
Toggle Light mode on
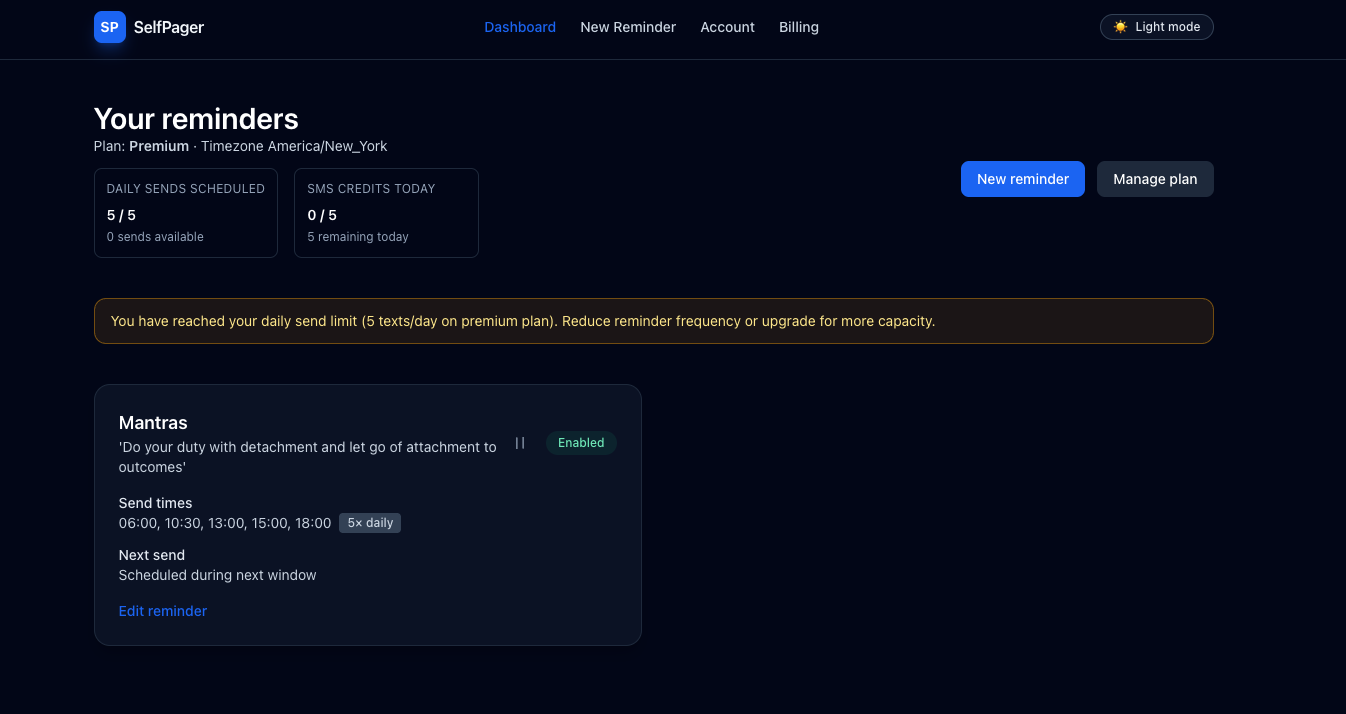[x=1157, y=27]
